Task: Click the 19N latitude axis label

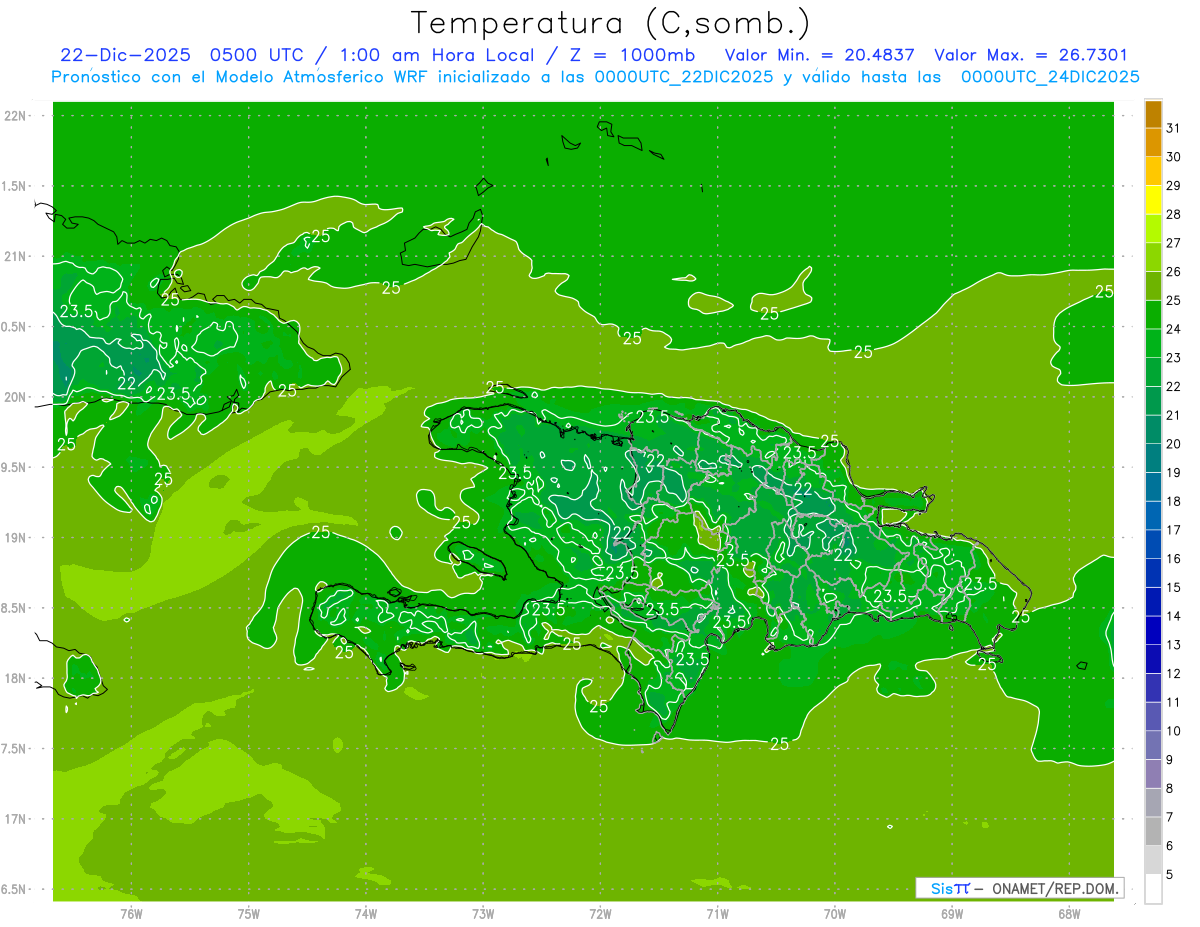Action: (15, 537)
